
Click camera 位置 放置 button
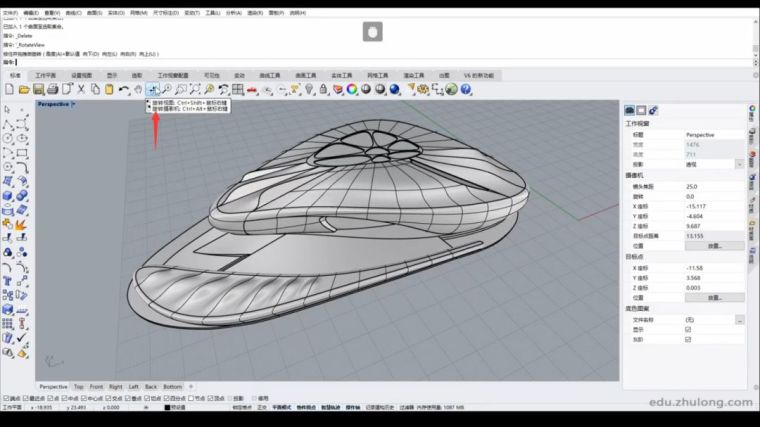click(x=715, y=246)
